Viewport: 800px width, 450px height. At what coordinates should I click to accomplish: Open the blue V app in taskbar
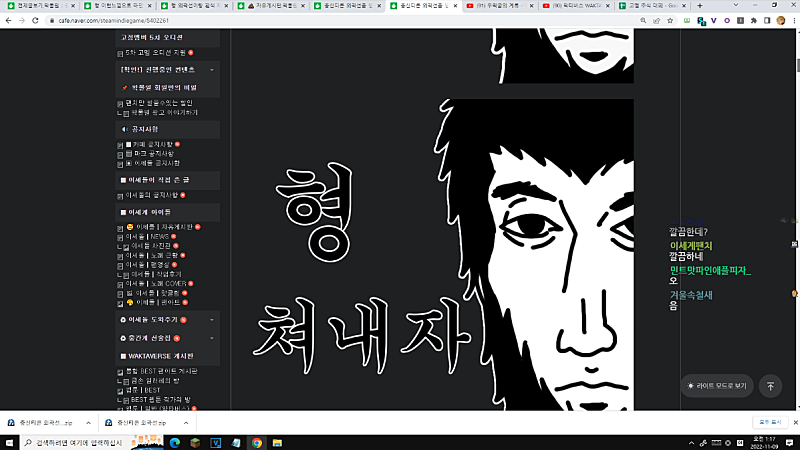[x=215, y=443]
